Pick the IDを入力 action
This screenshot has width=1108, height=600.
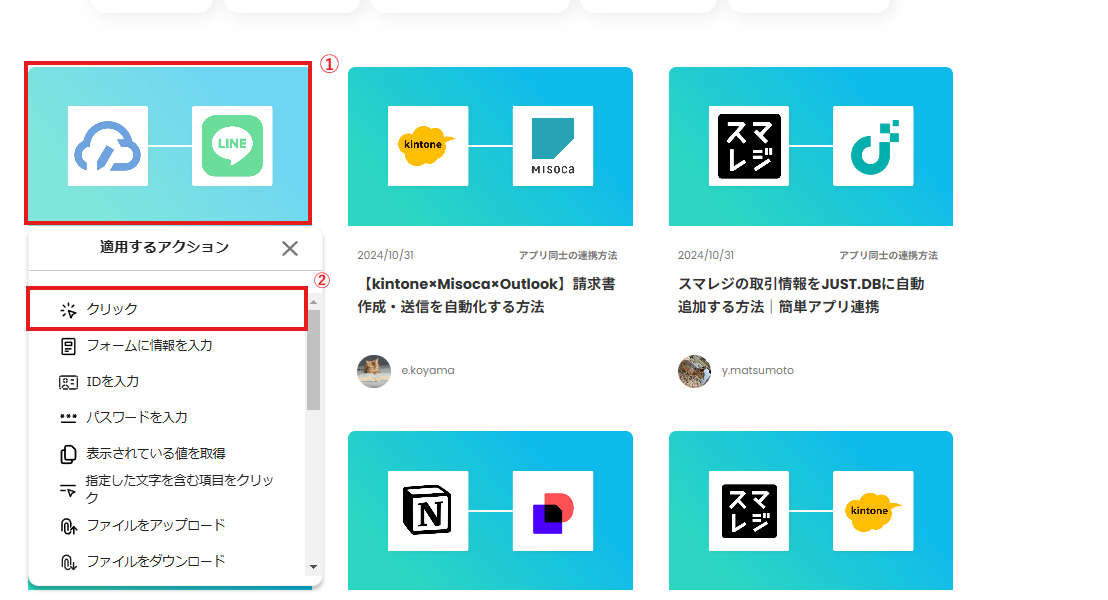click(167, 382)
